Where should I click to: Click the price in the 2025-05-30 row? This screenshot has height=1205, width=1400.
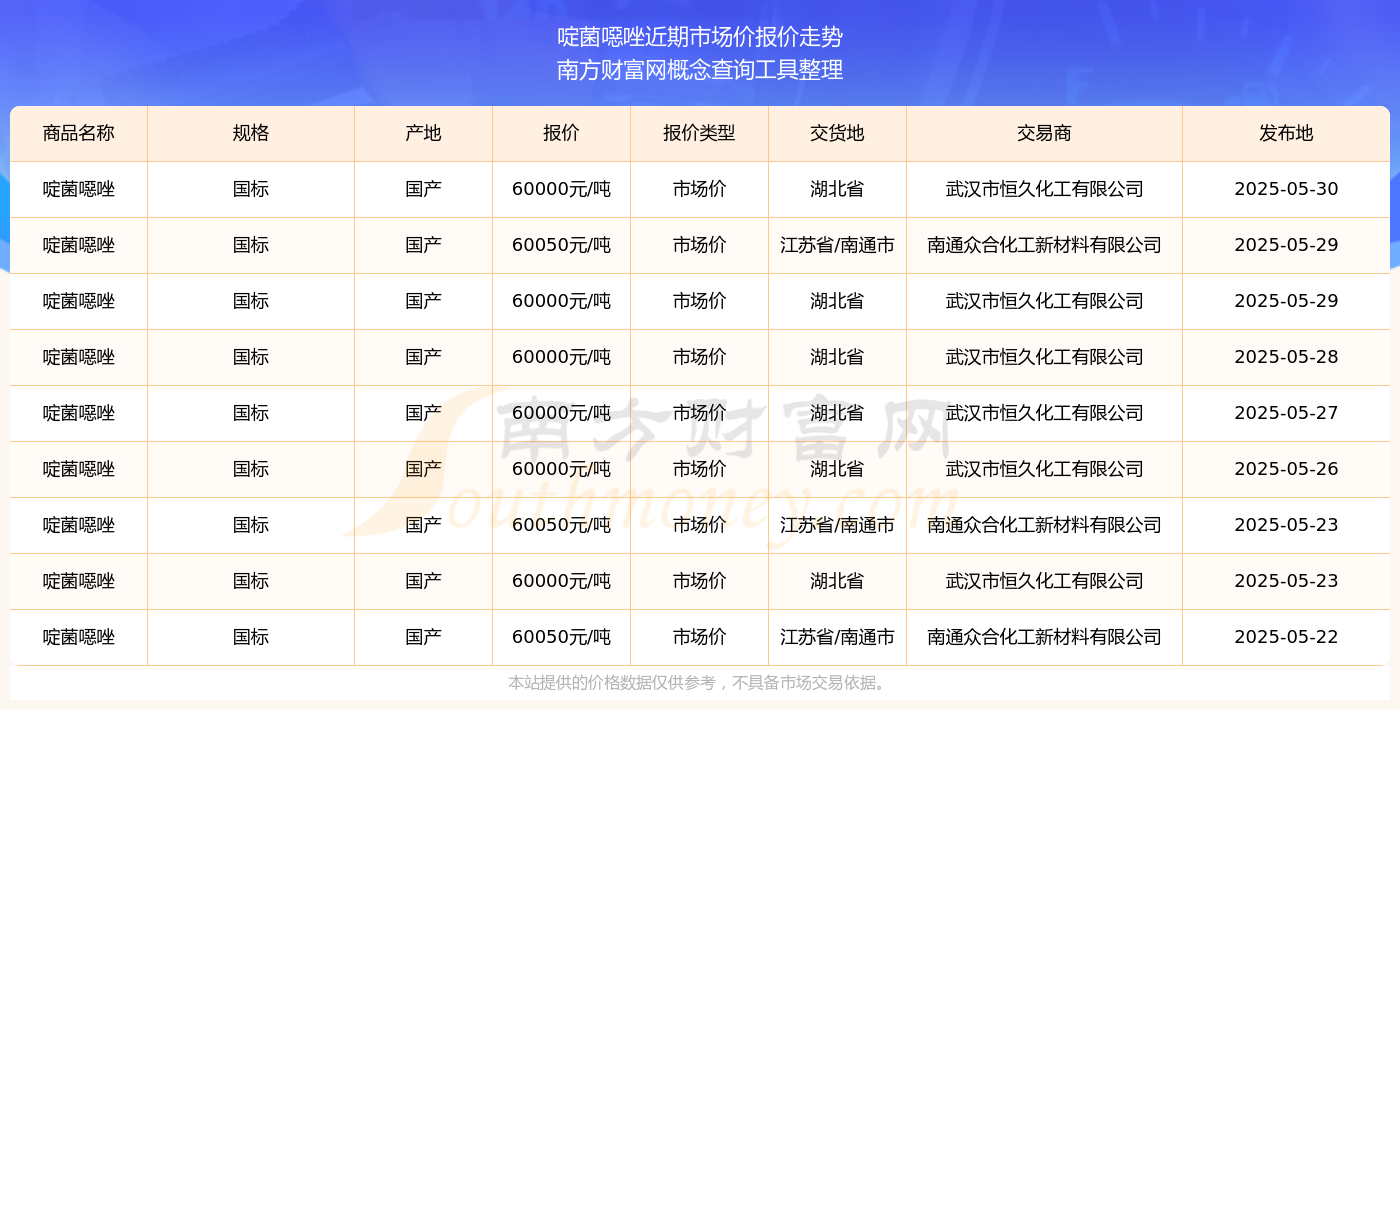pos(561,190)
